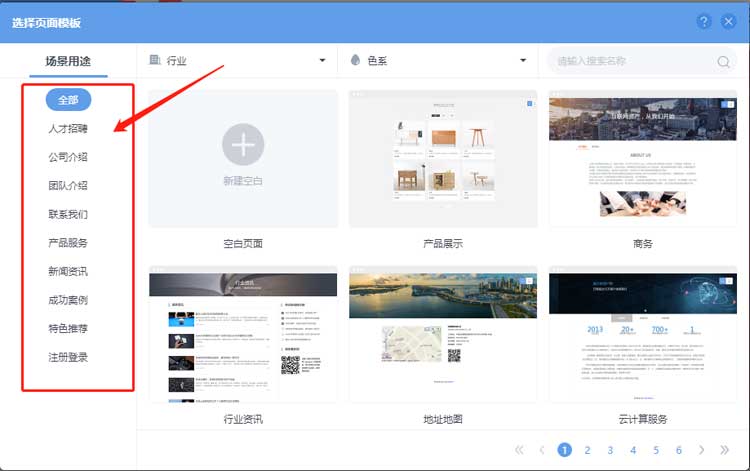
Task: Open the 新闻资讯 category
Action: (68, 271)
